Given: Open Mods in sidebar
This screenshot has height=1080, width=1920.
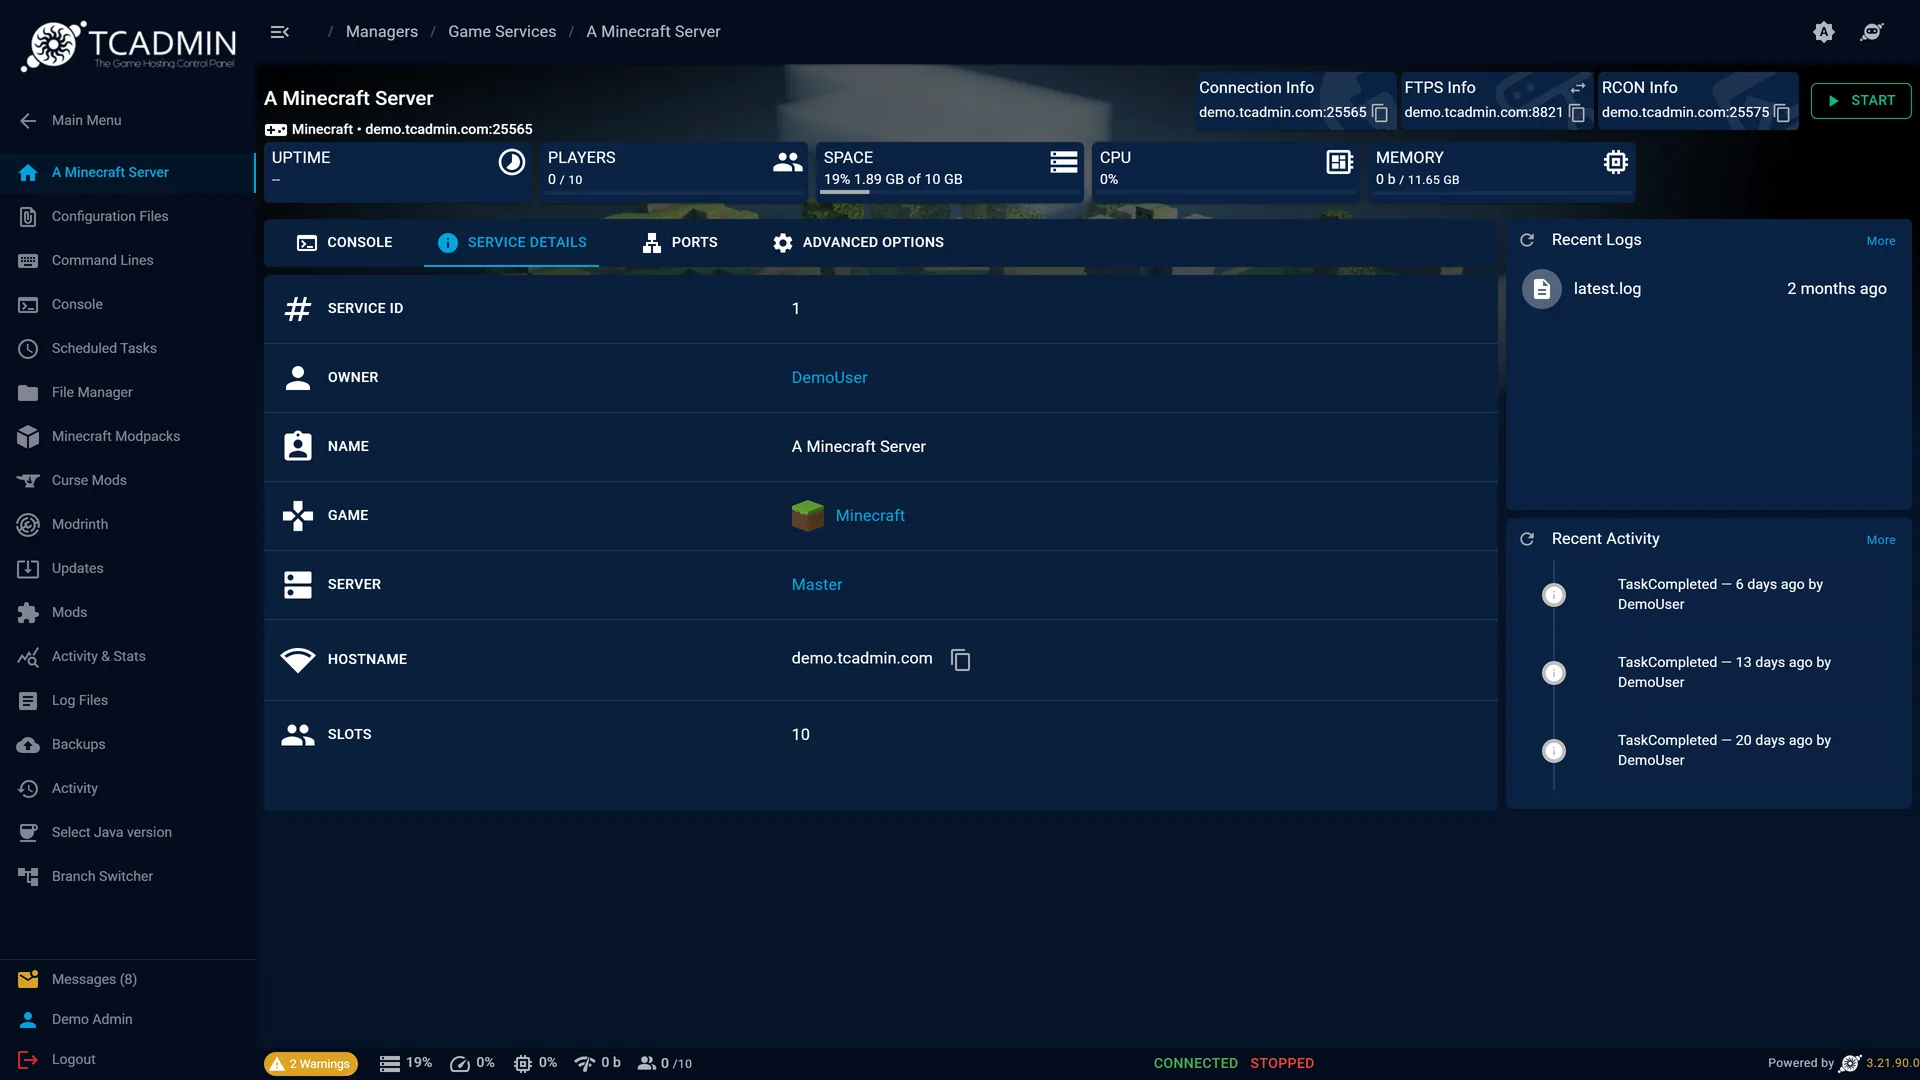Looking at the screenshot, I should click(x=128, y=612).
